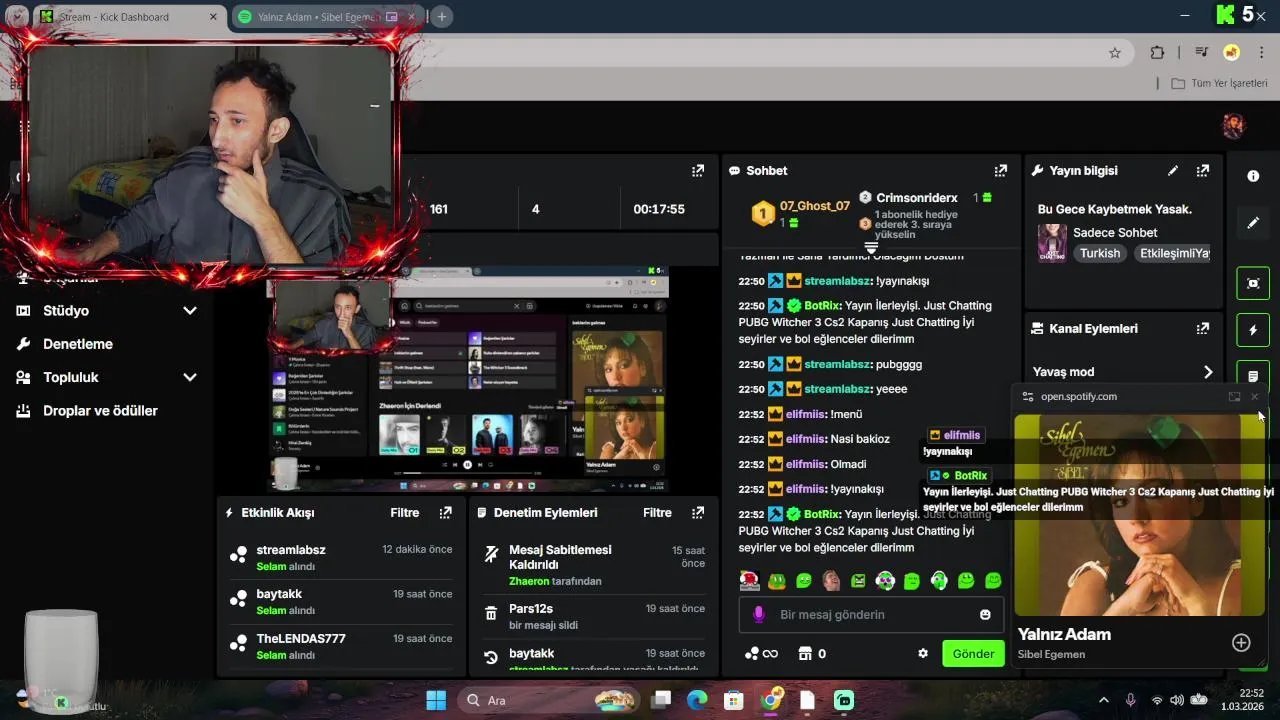
Task: Click the Tüm Yer İşaretleri bookmarks folder
Action: click(x=1219, y=83)
